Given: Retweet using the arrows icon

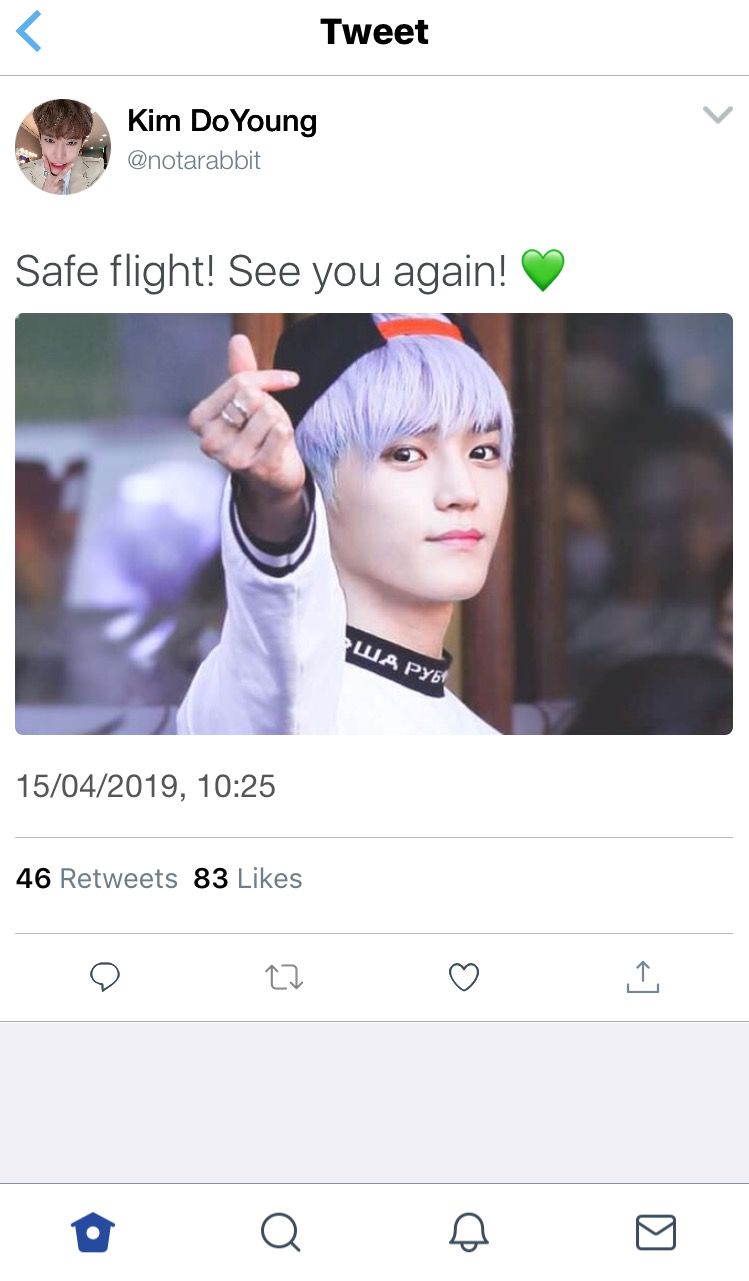Looking at the screenshot, I should pyautogui.click(x=284, y=977).
